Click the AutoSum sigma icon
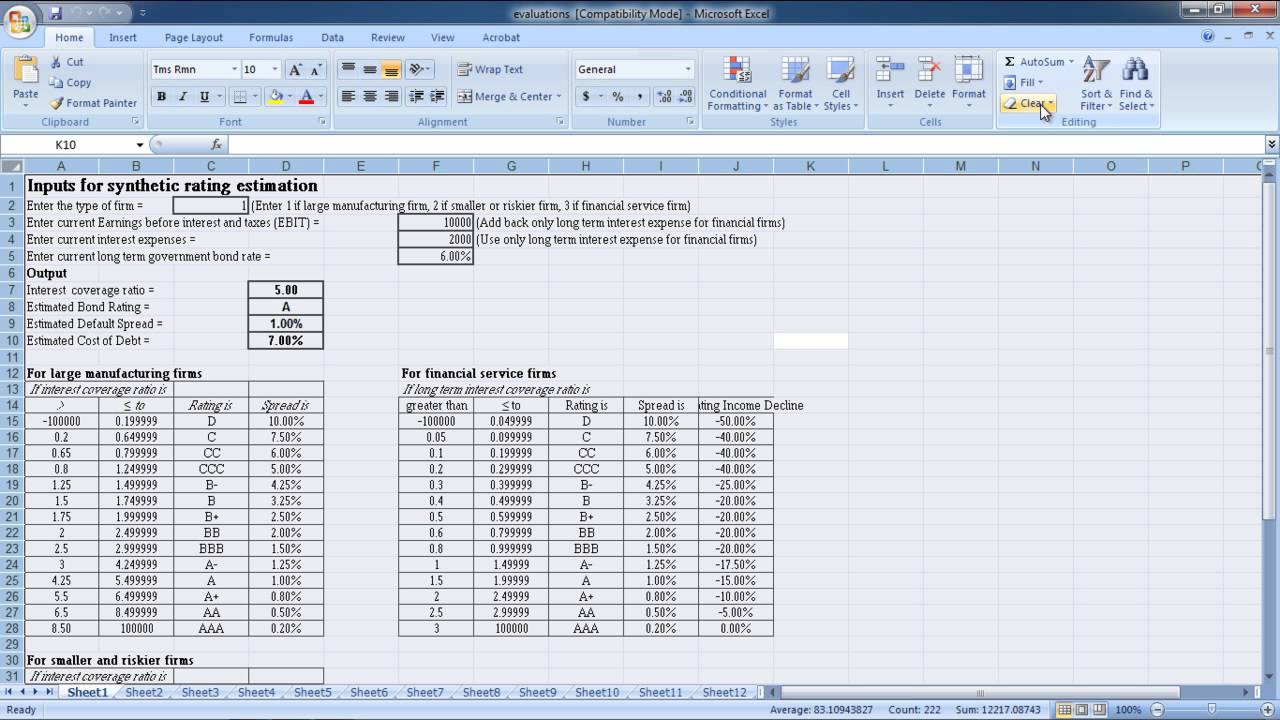The width and height of the screenshot is (1280, 720). [x=1010, y=62]
